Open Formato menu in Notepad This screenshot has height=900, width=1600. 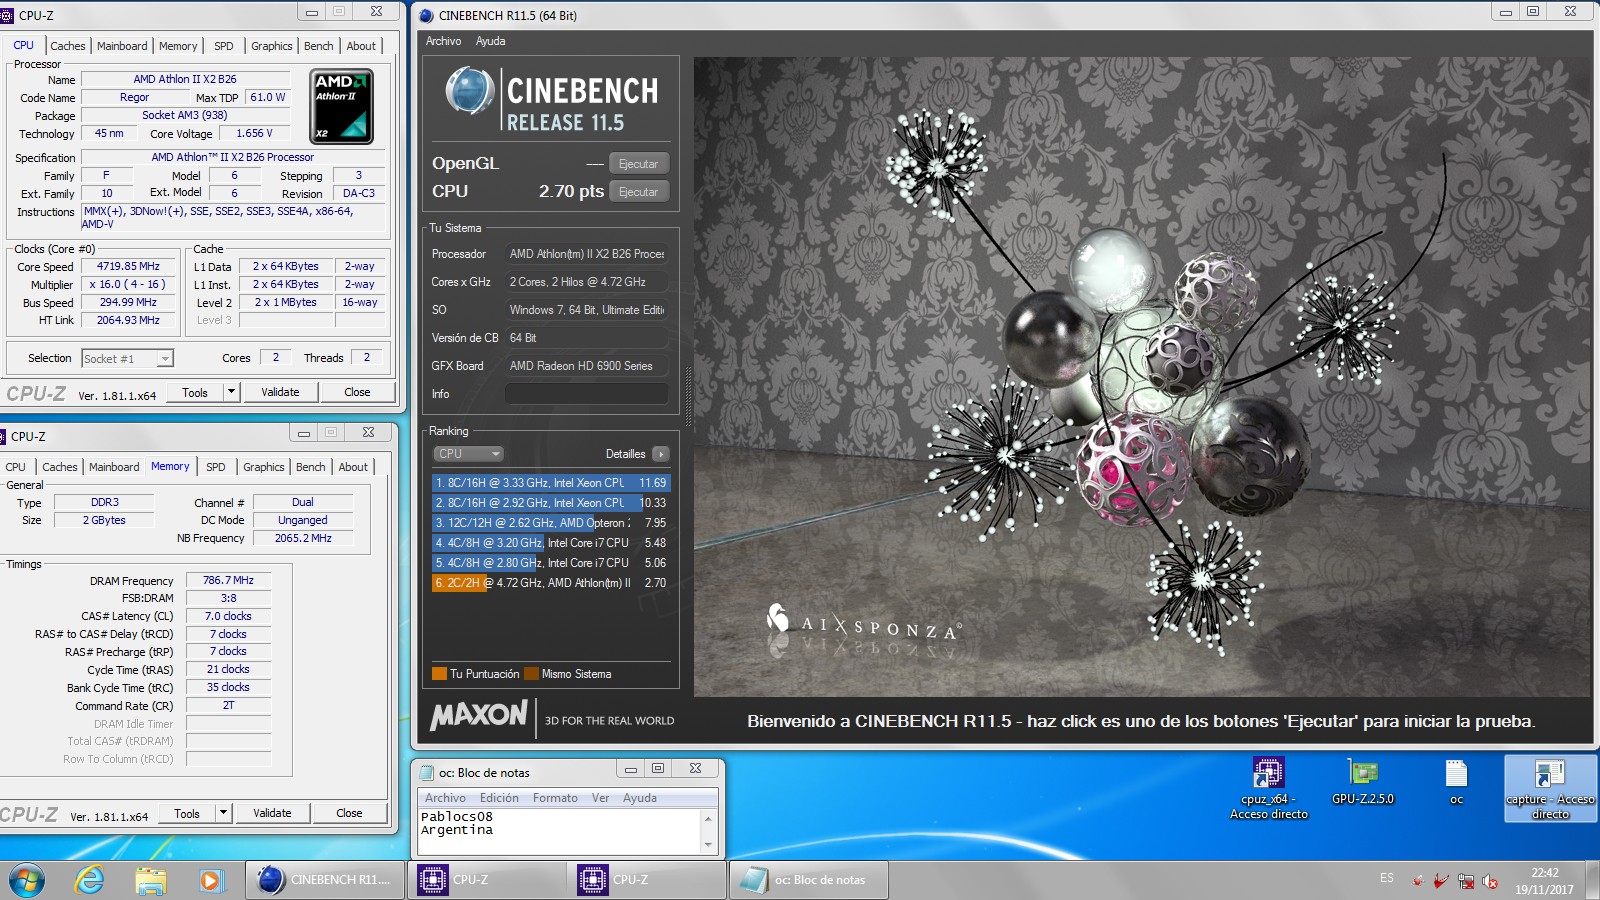pos(555,798)
